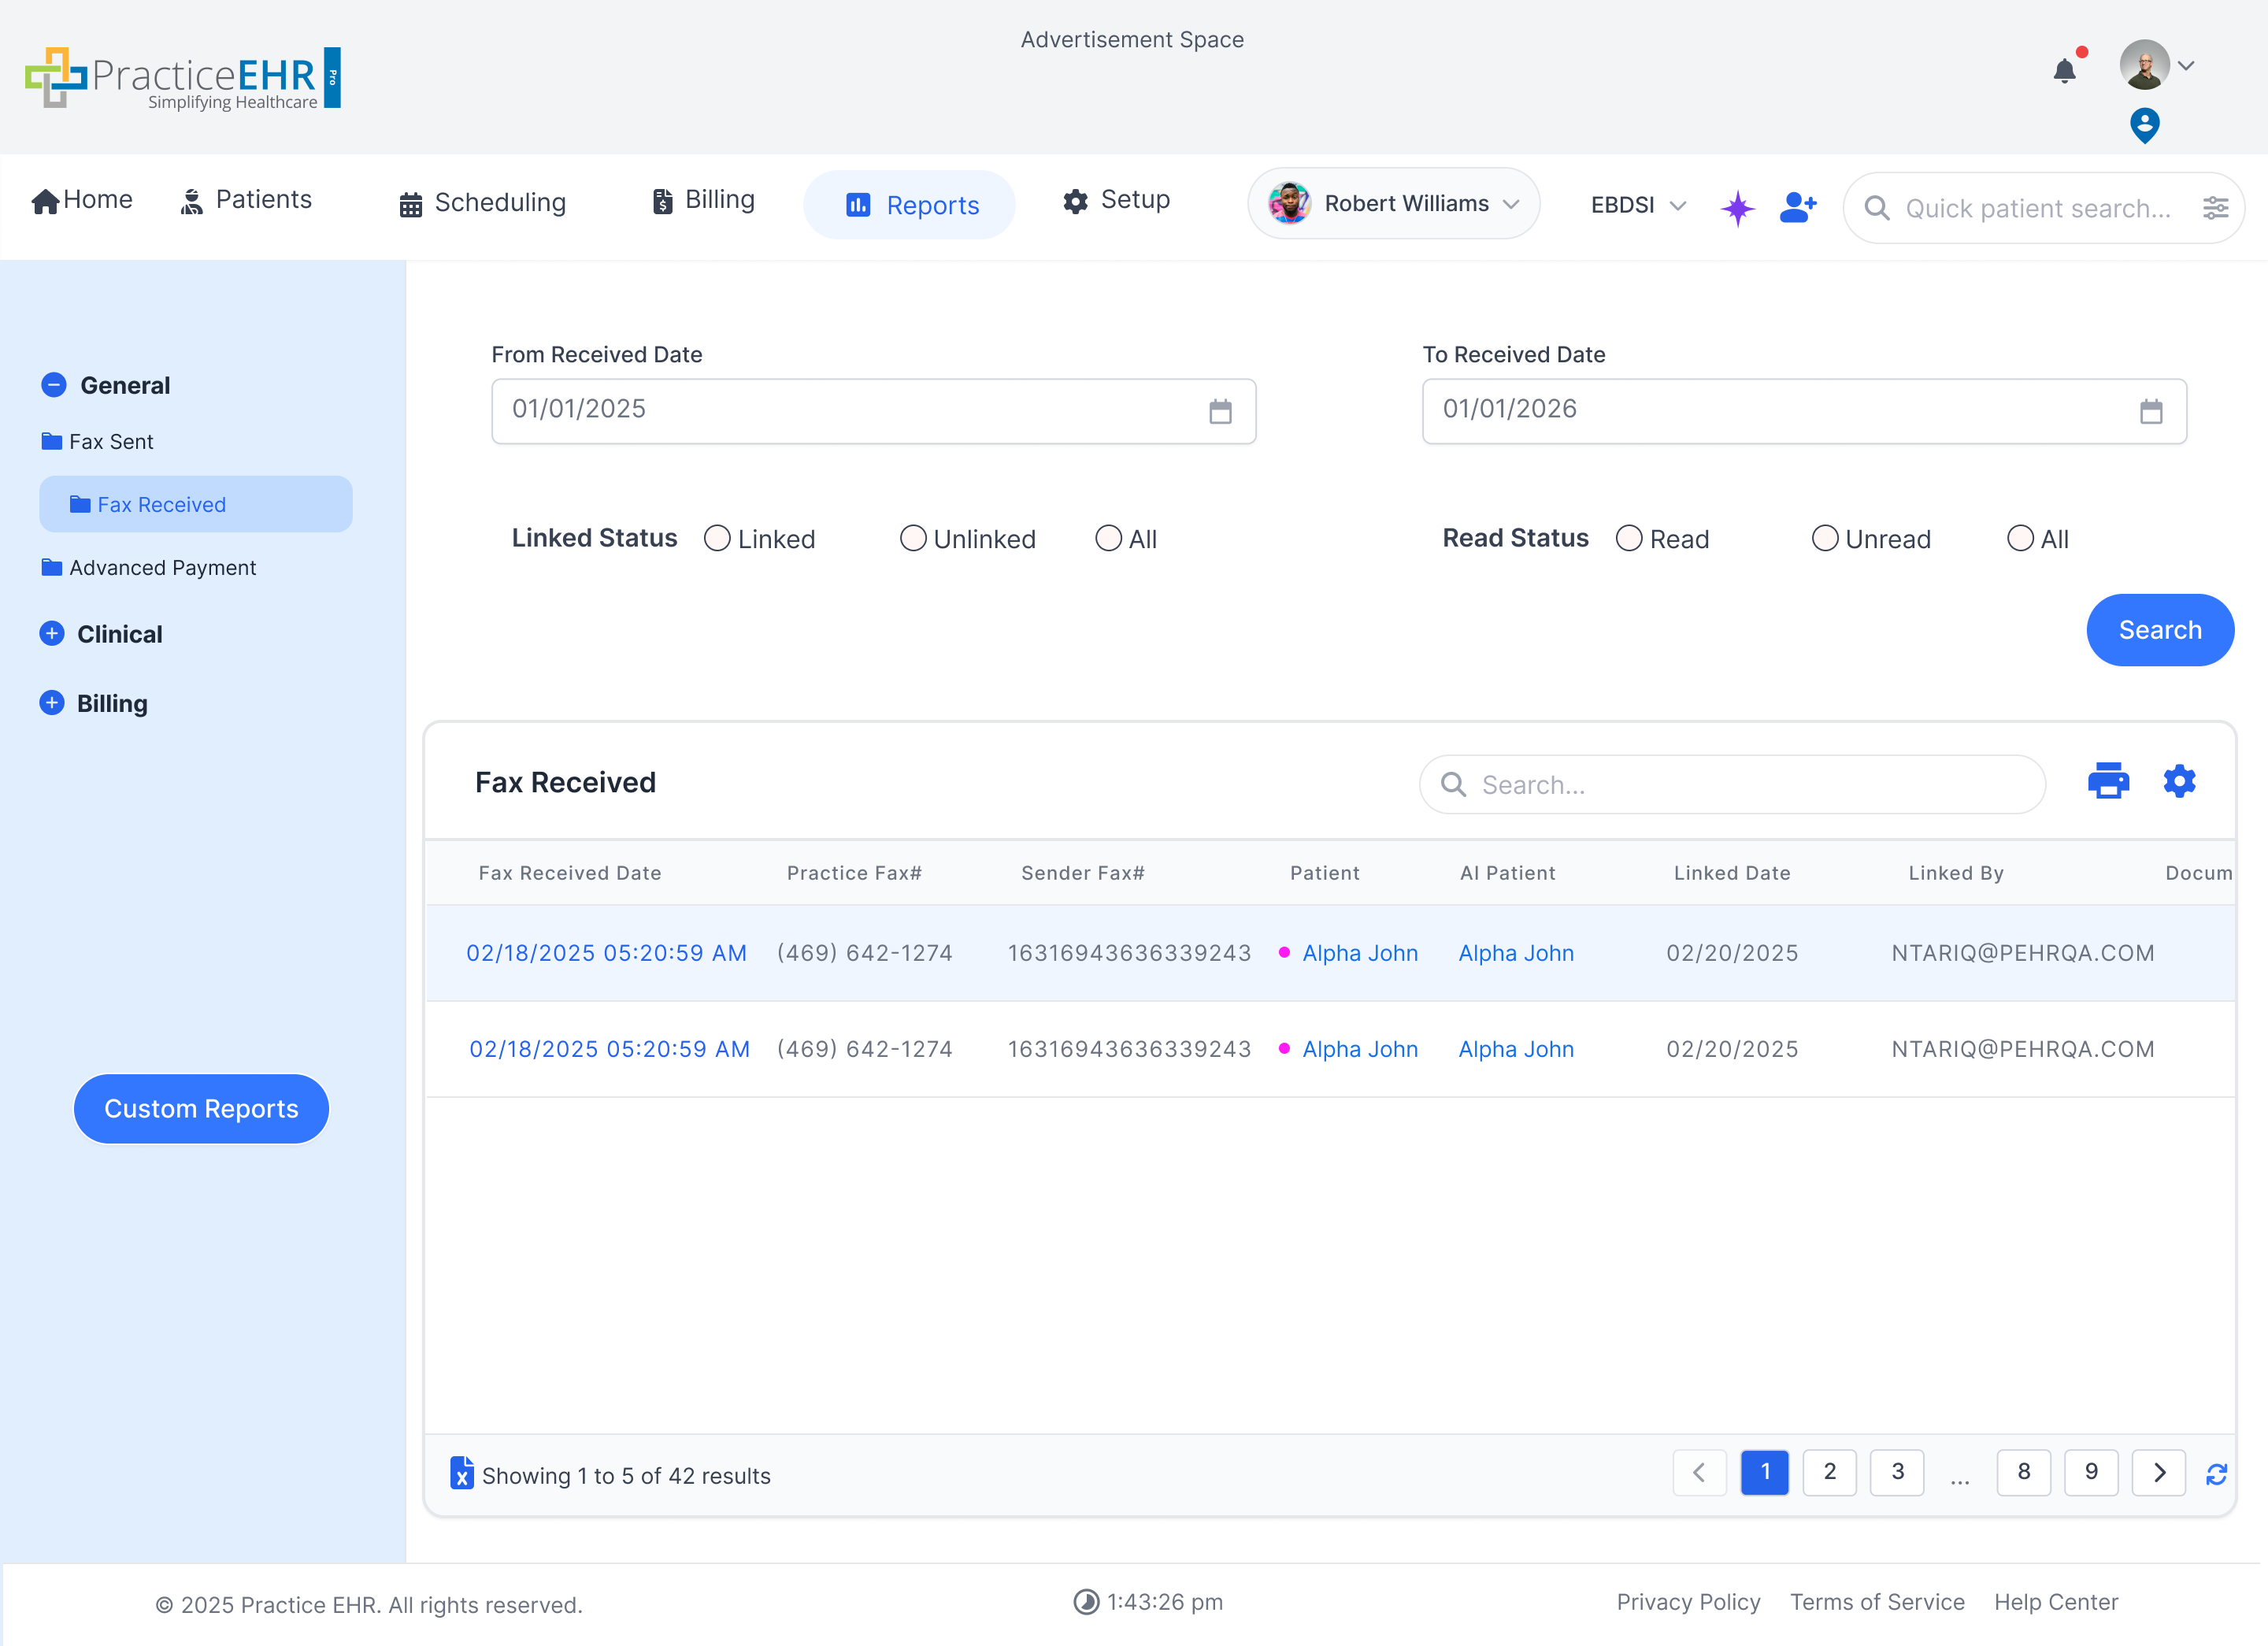Open Robert Williams provider dropdown
This screenshot has width=2268, height=1646.
[1392, 204]
